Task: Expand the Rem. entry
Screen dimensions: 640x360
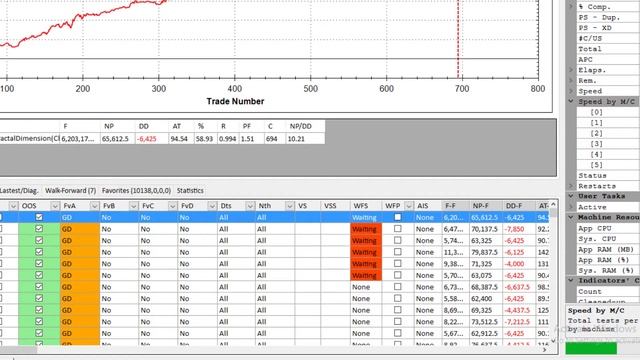Action: click(x=571, y=80)
